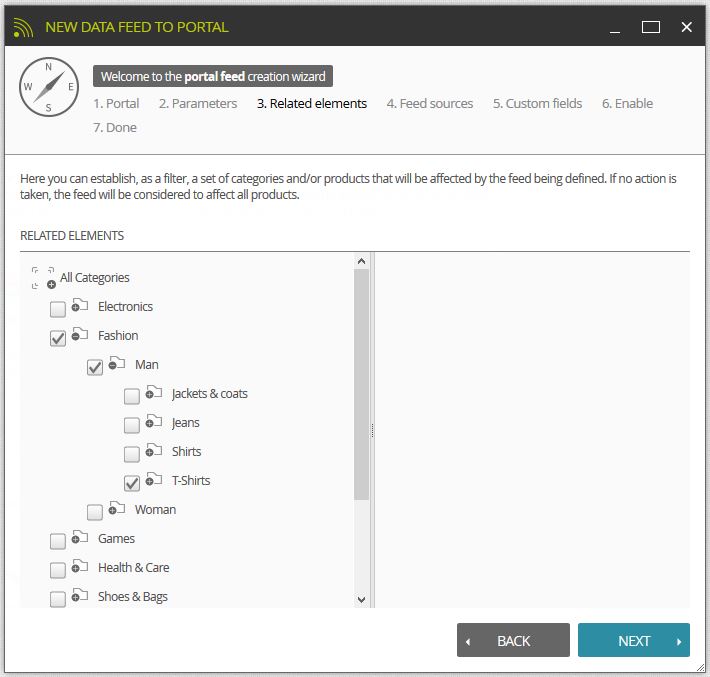Screen dimensions: 710x677
Task: Expand the T-Shirts folder icon
Action: 154,479
